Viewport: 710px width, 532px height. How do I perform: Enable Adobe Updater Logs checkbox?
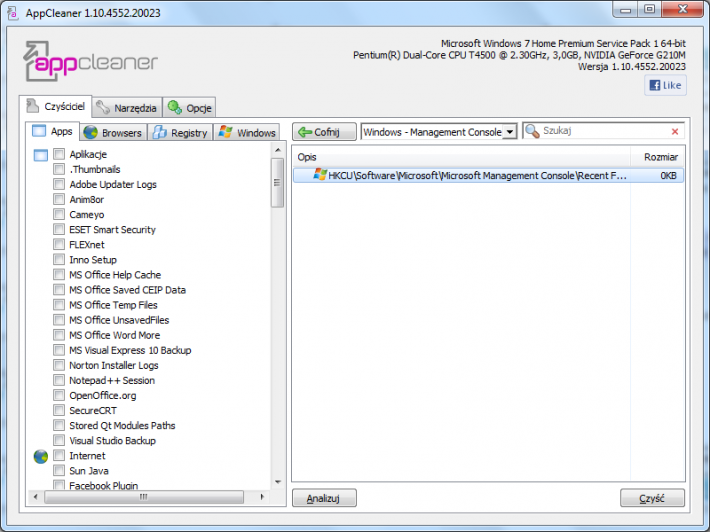coord(59,184)
